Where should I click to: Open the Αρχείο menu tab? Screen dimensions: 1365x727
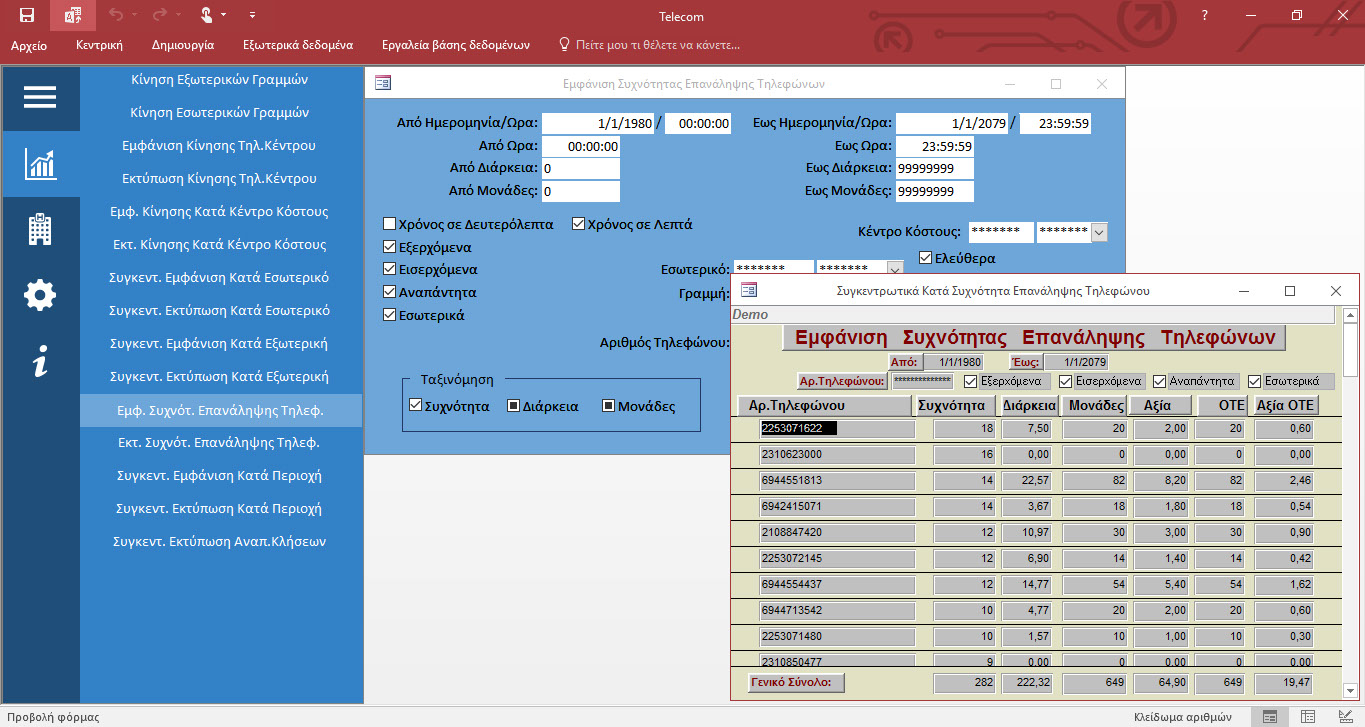(x=28, y=45)
